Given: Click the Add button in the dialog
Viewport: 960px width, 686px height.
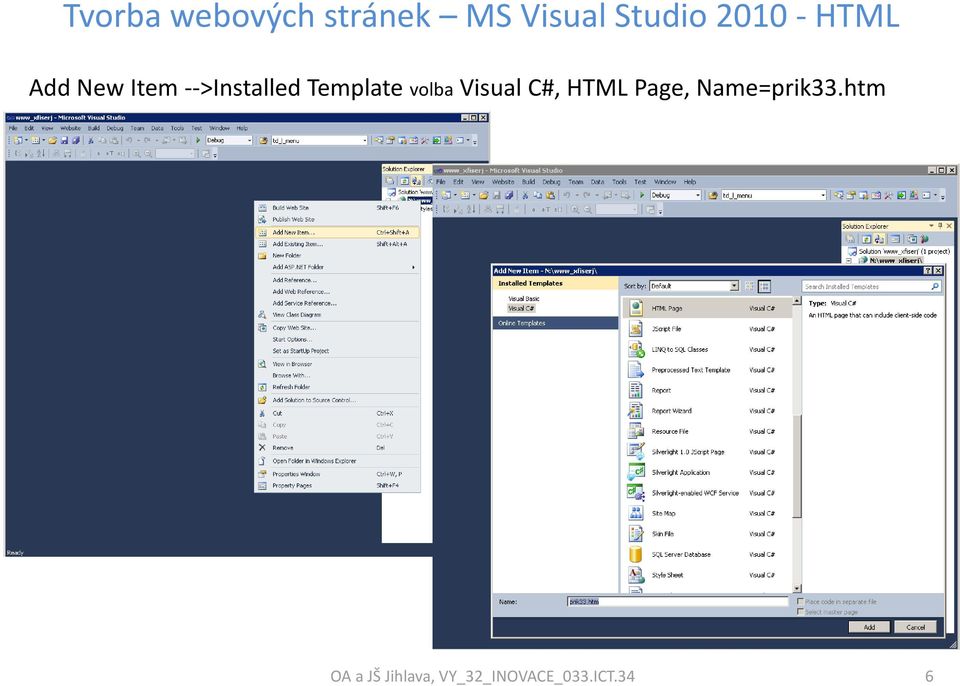Looking at the screenshot, I should coord(869,627).
